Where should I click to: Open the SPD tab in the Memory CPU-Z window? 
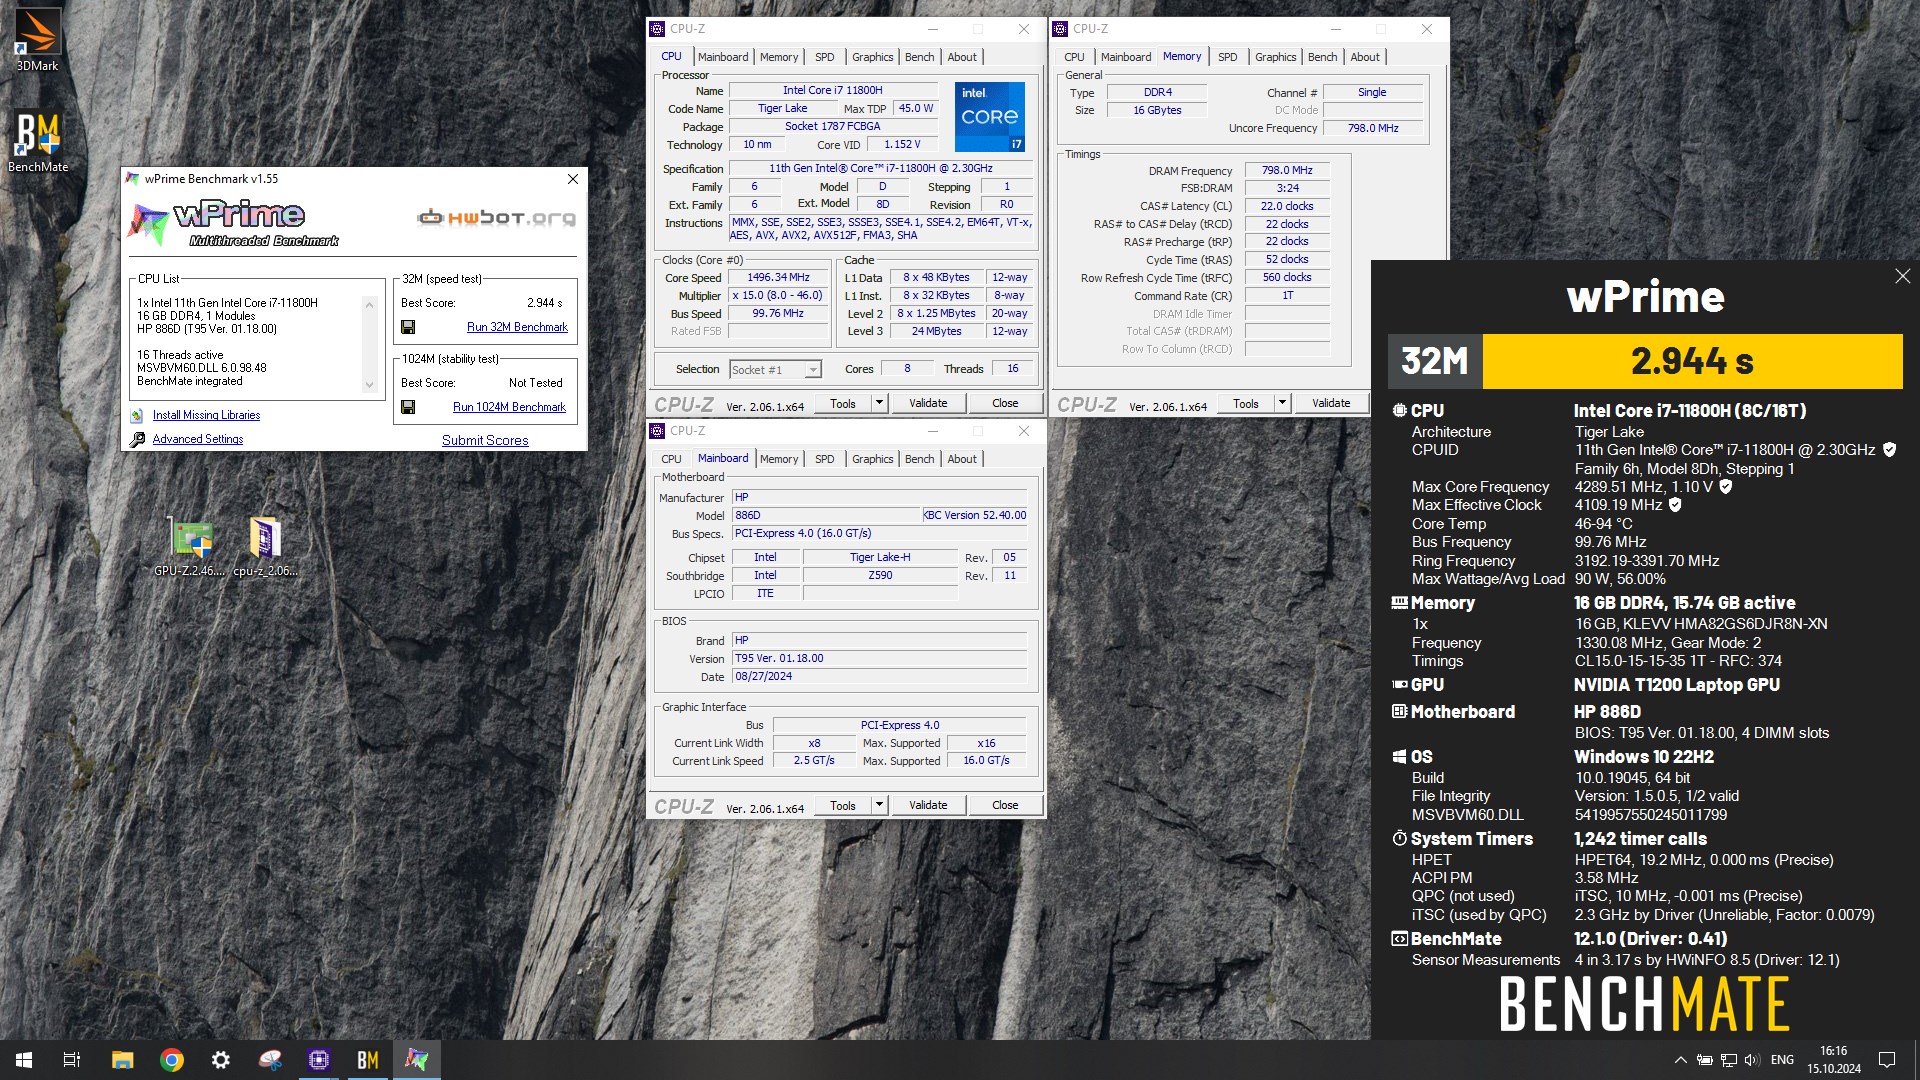[x=1227, y=57]
